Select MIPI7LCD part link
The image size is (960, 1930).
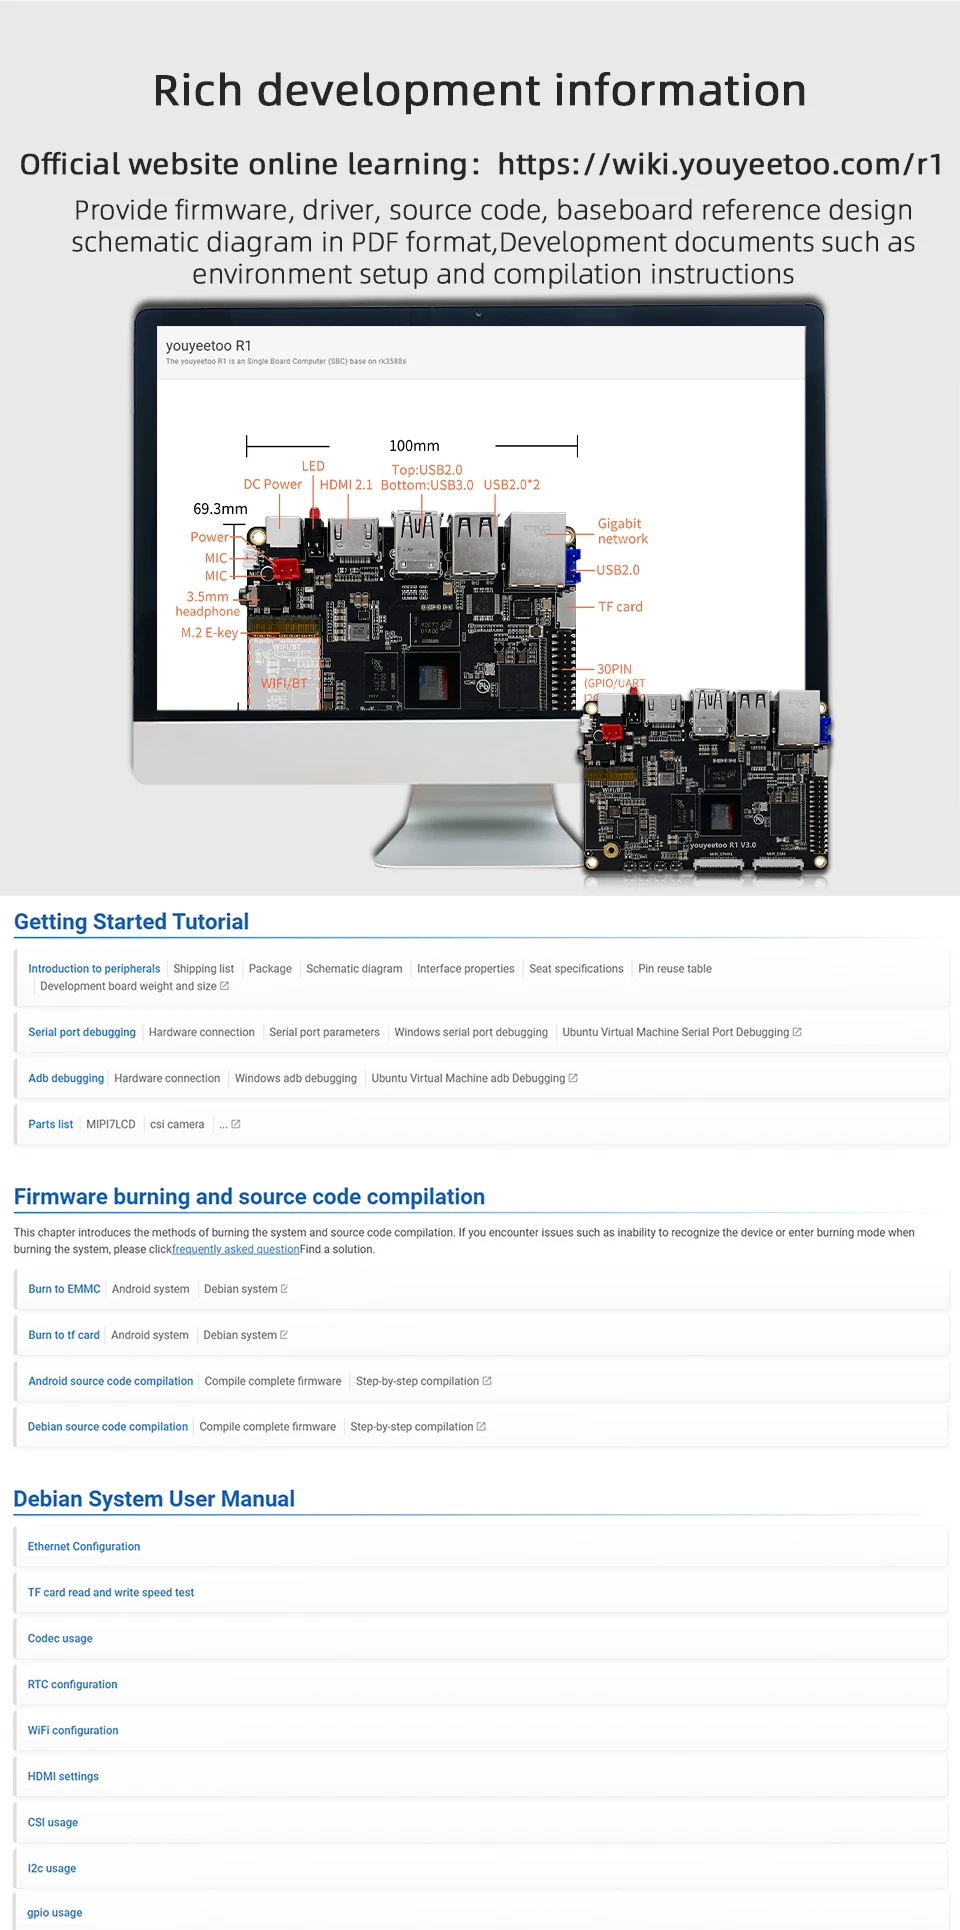tap(110, 1124)
